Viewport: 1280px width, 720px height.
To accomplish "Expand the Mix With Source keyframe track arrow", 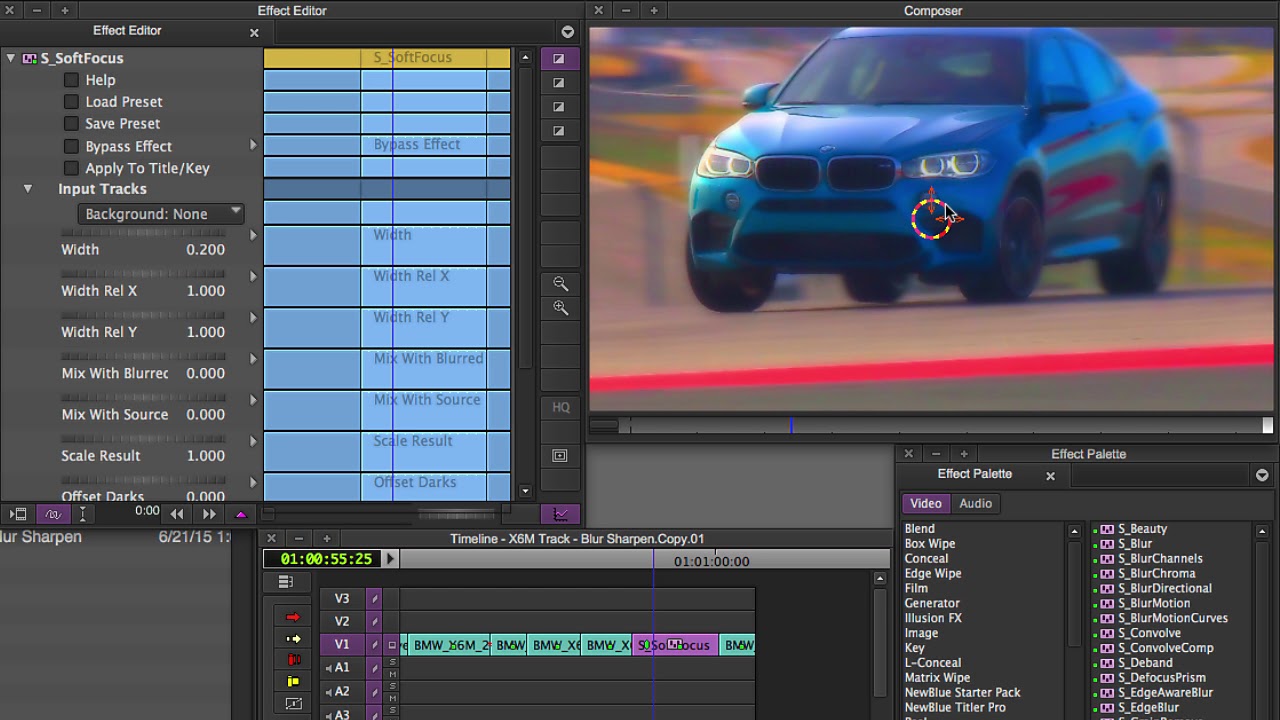I will pyautogui.click(x=253, y=400).
